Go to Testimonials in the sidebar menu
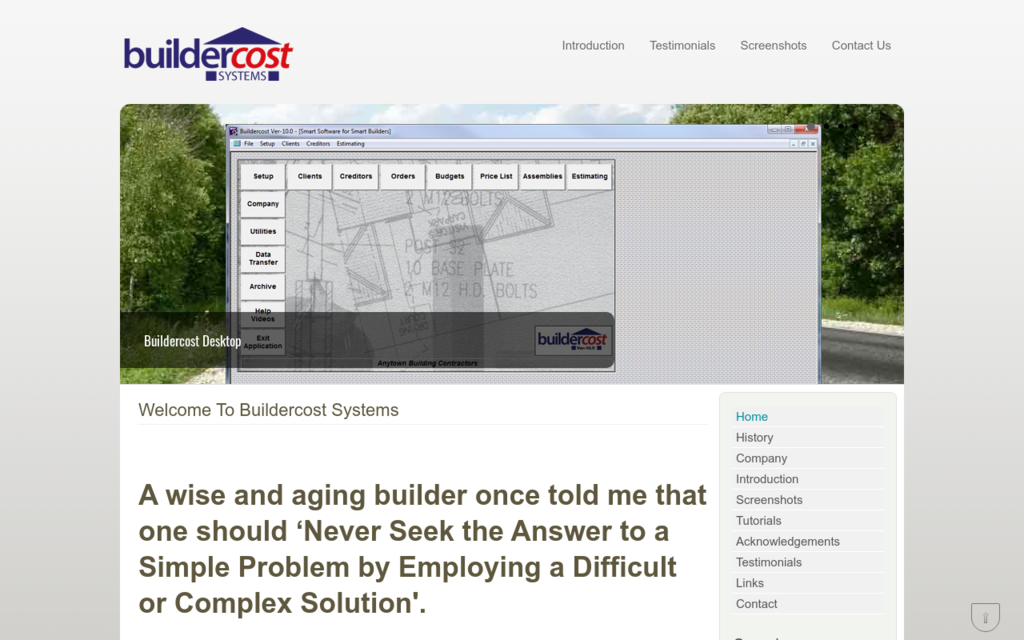 [x=769, y=563]
